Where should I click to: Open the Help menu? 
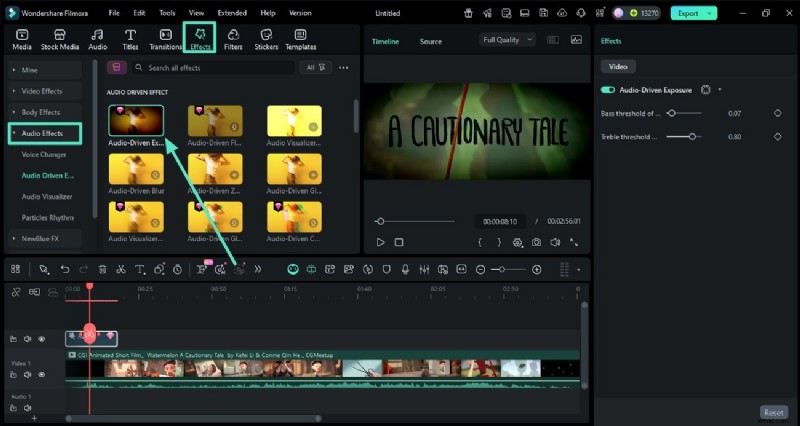268,13
